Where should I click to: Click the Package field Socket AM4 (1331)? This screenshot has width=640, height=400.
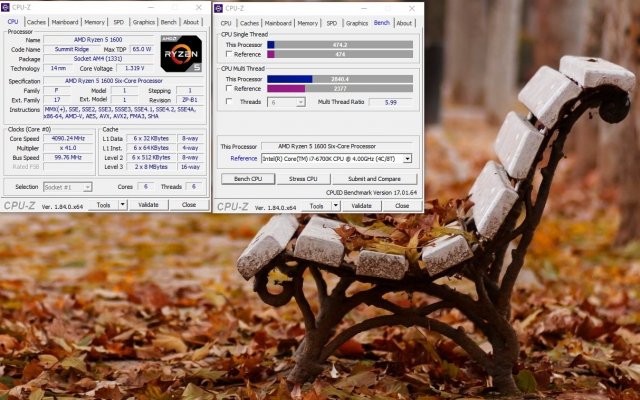98,59
